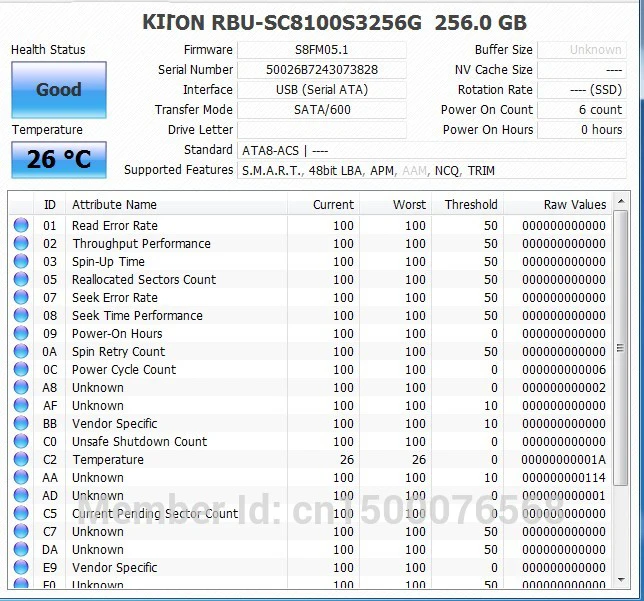Click the status orb for Reallocated Sectors Count
The width and height of the screenshot is (644, 601).
(21, 279)
